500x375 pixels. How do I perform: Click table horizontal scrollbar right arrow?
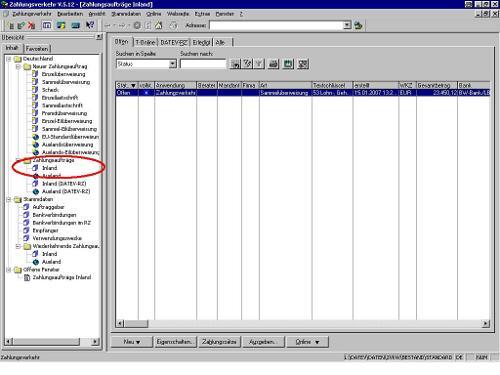[486, 323]
